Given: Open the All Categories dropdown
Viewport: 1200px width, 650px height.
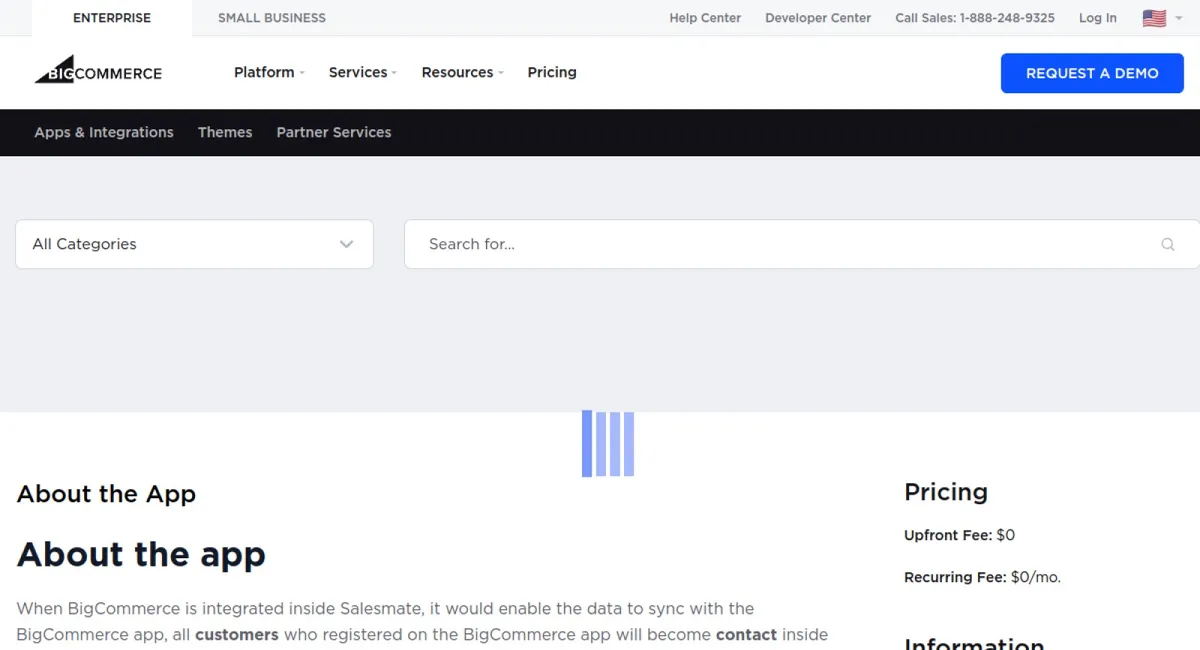Looking at the screenshot, I should click(194, 244).
